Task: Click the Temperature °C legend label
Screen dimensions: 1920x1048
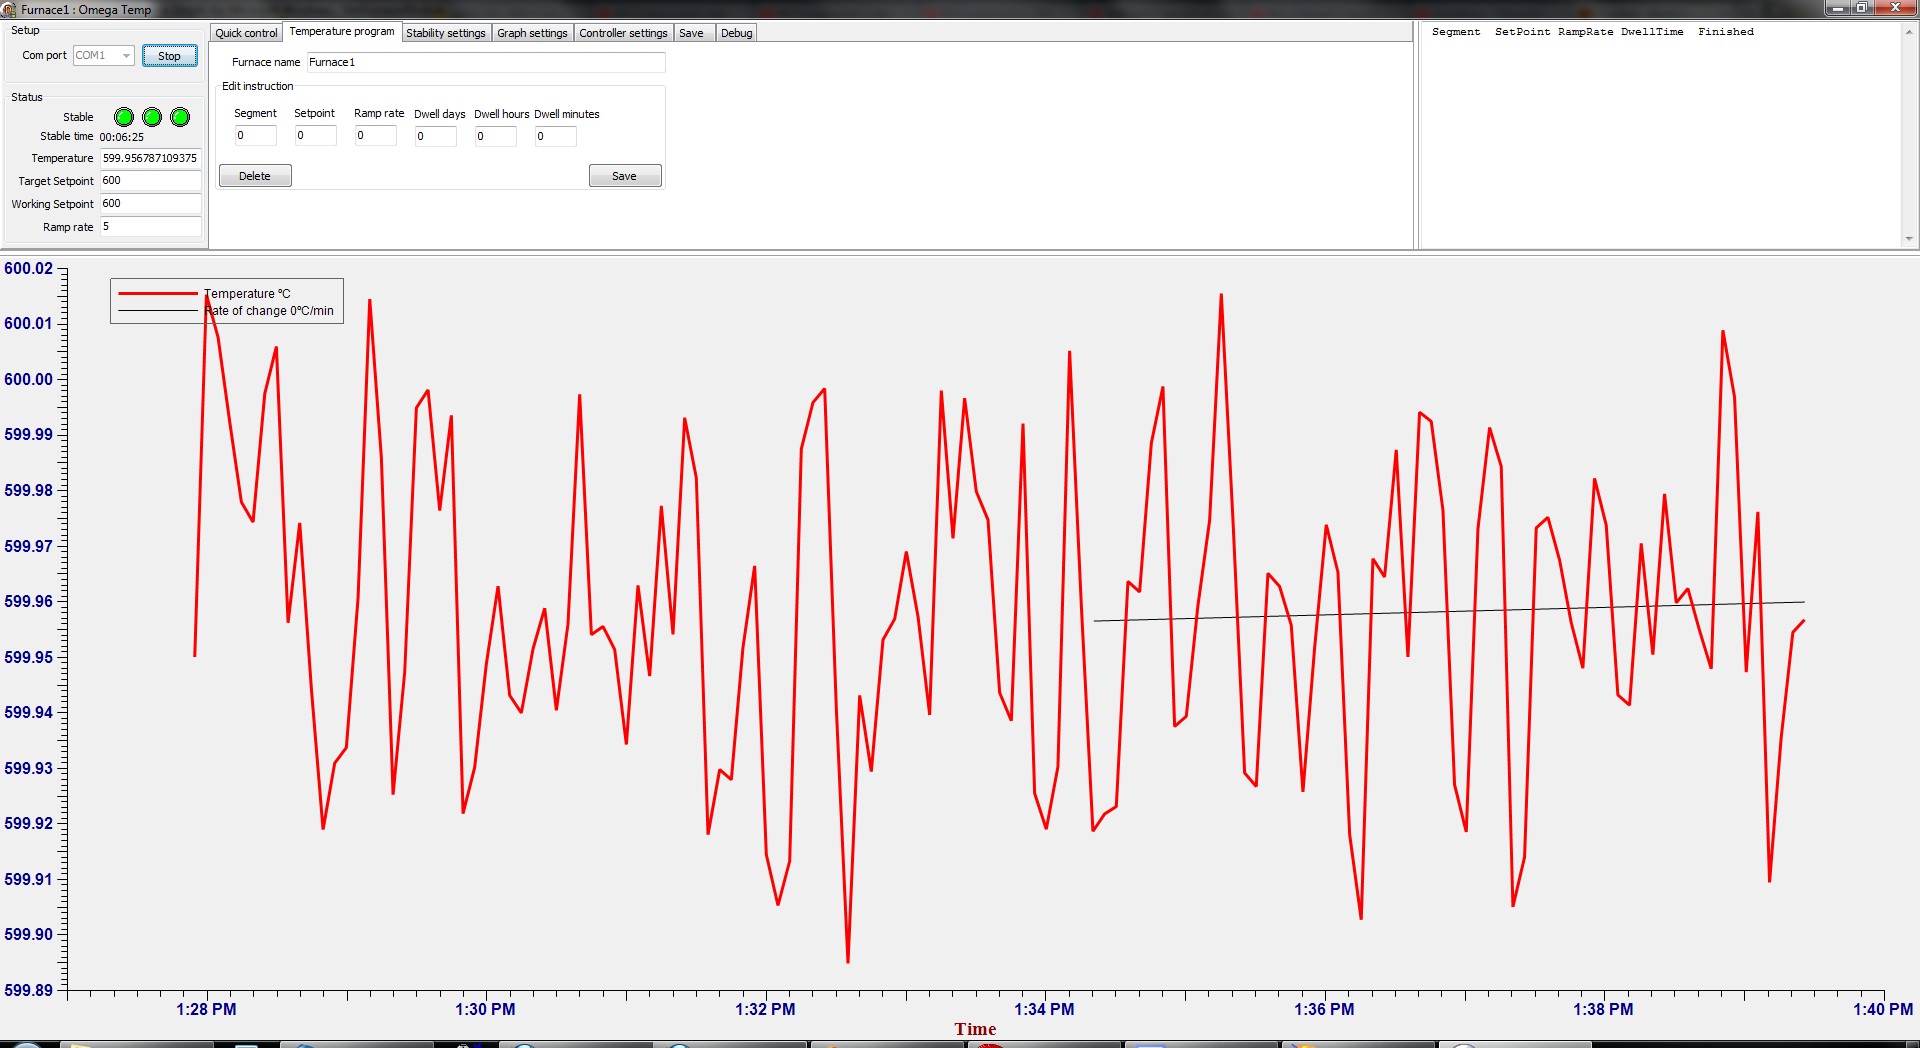Action: tap(248, 294)
